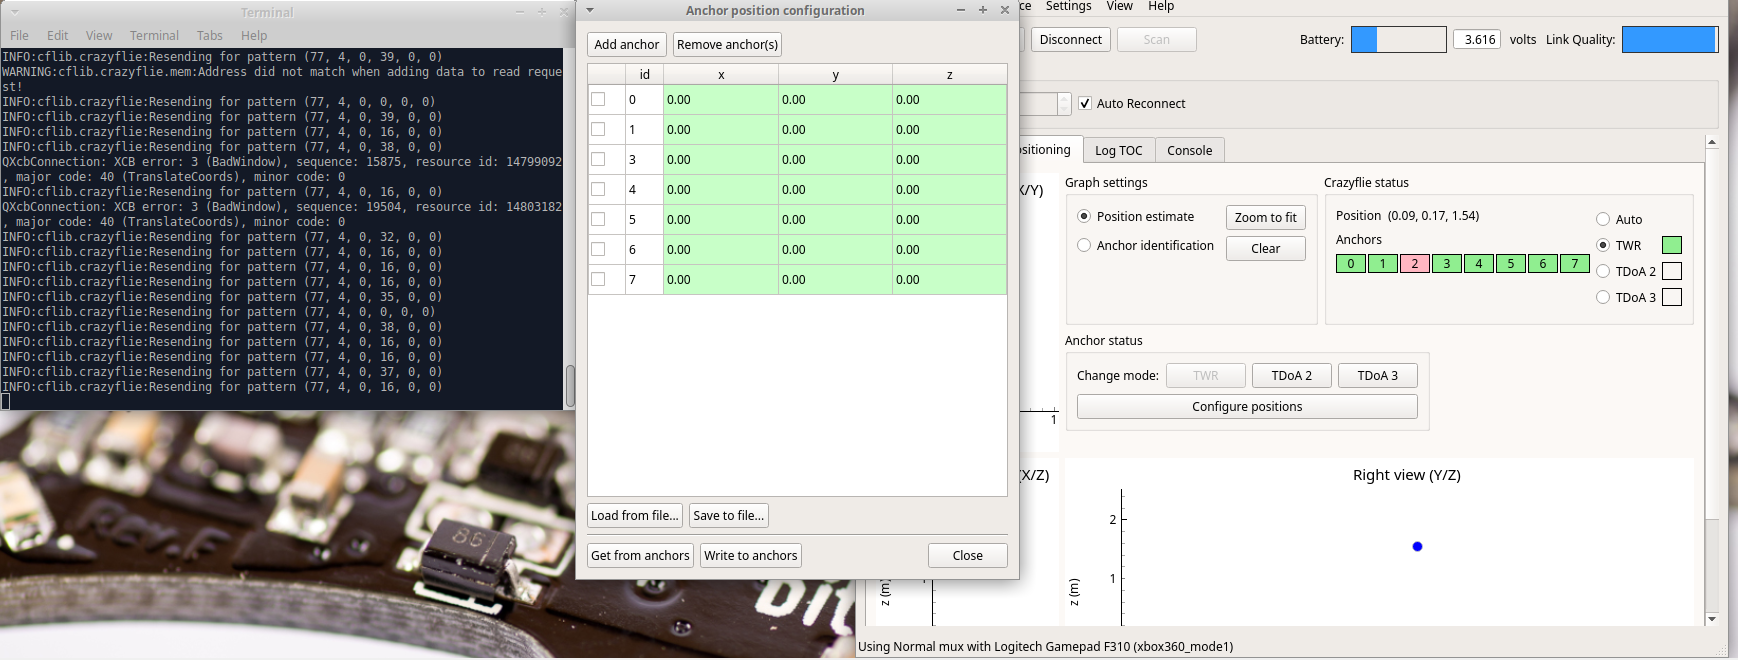Click the Link Quality progress bar
The width and height of the screenshot is (1738, 660).
1669,40
